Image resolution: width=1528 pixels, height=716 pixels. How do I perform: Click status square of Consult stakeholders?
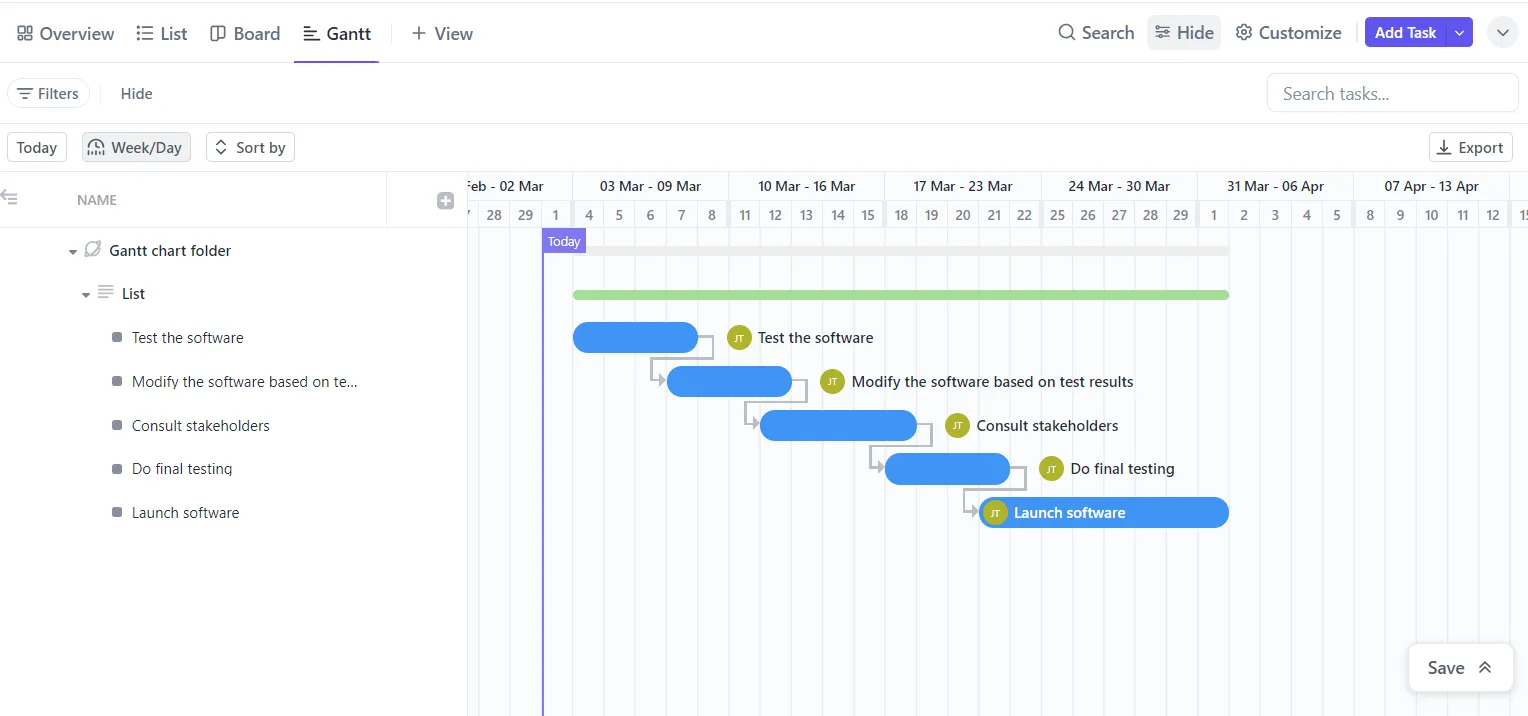point(117,425)
